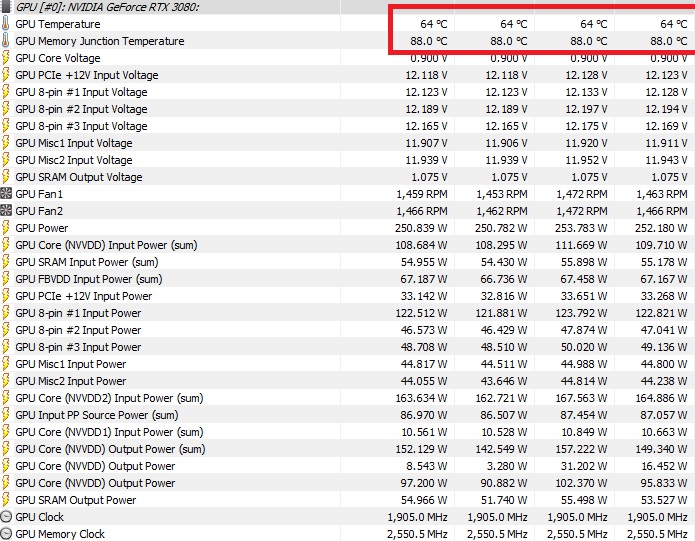Image resolution: width=695 pixels, height=541 pixels.
Task: Click the 122.512 W 8-pin #1 power value
Action: 421,313
